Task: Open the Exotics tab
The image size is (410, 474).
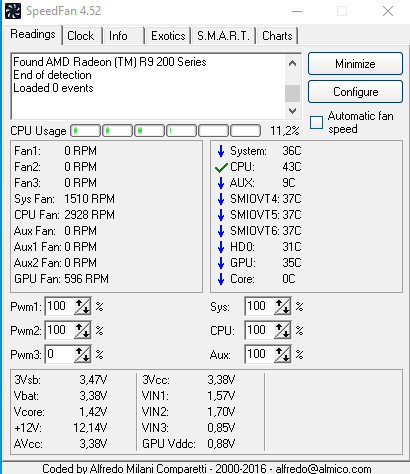Action: 168,36
